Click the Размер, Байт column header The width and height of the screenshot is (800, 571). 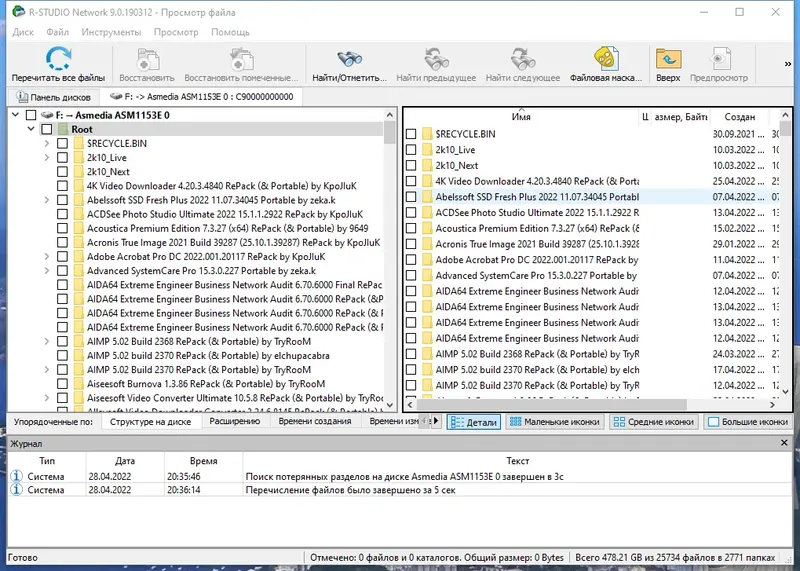point(681,117)
